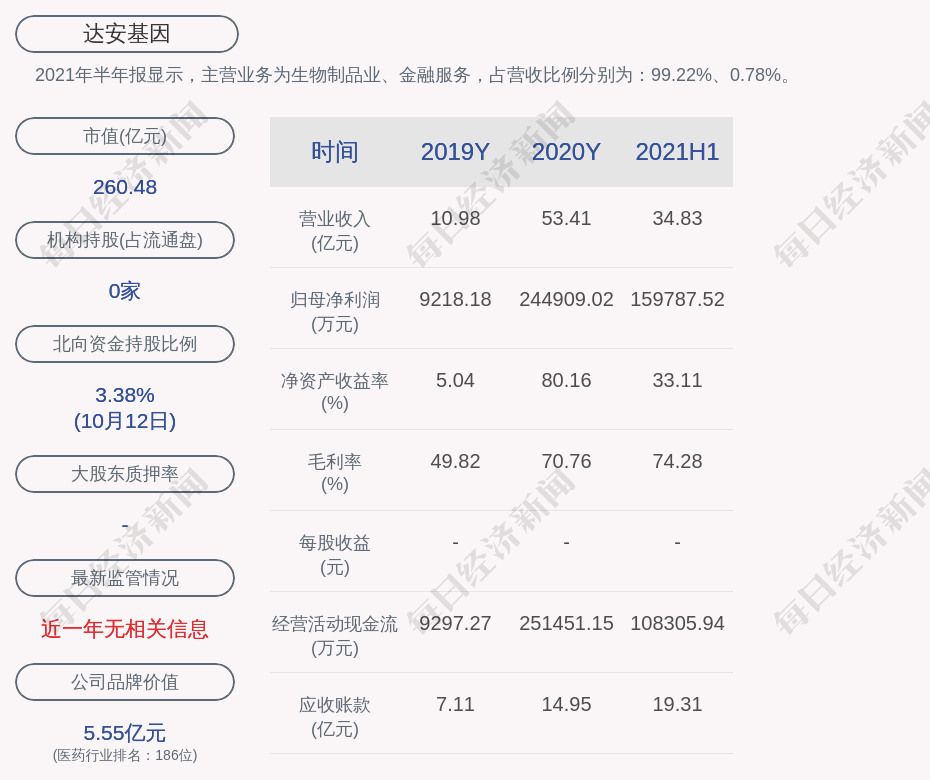Select the 2019Y column header

pyautogui.click(x=455, y=152)
